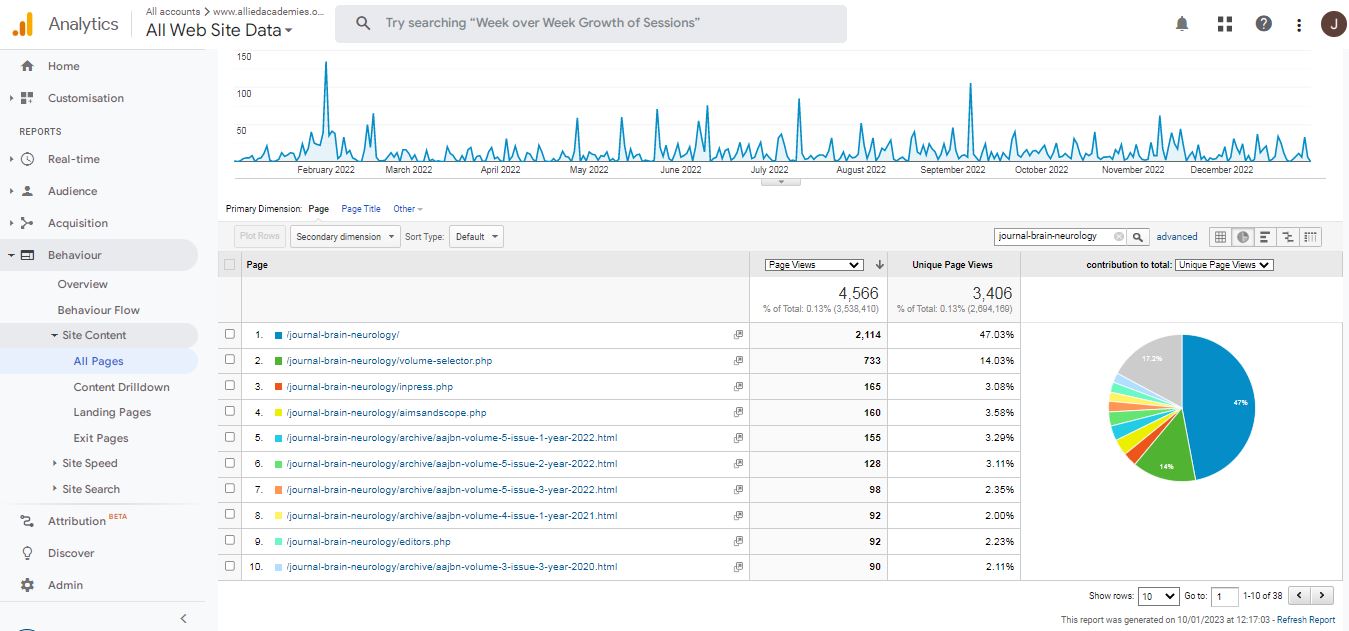Image resolution: width=1349 pixels, height=631 pixels.
Task: Click the magnifier button beside the table filter
Action: tap(1138, 237)
